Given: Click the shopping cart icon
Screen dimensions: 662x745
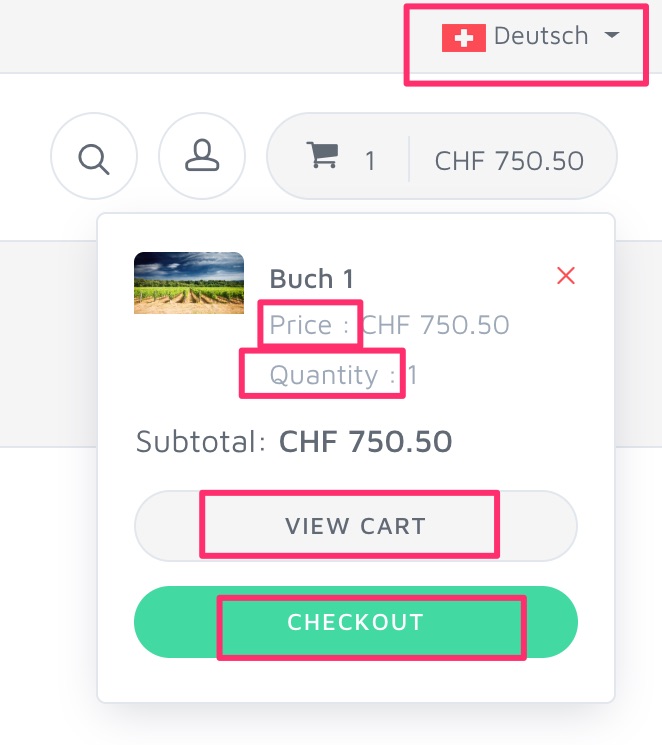Looking at the screenshot, I should click(x=323, y=155).
